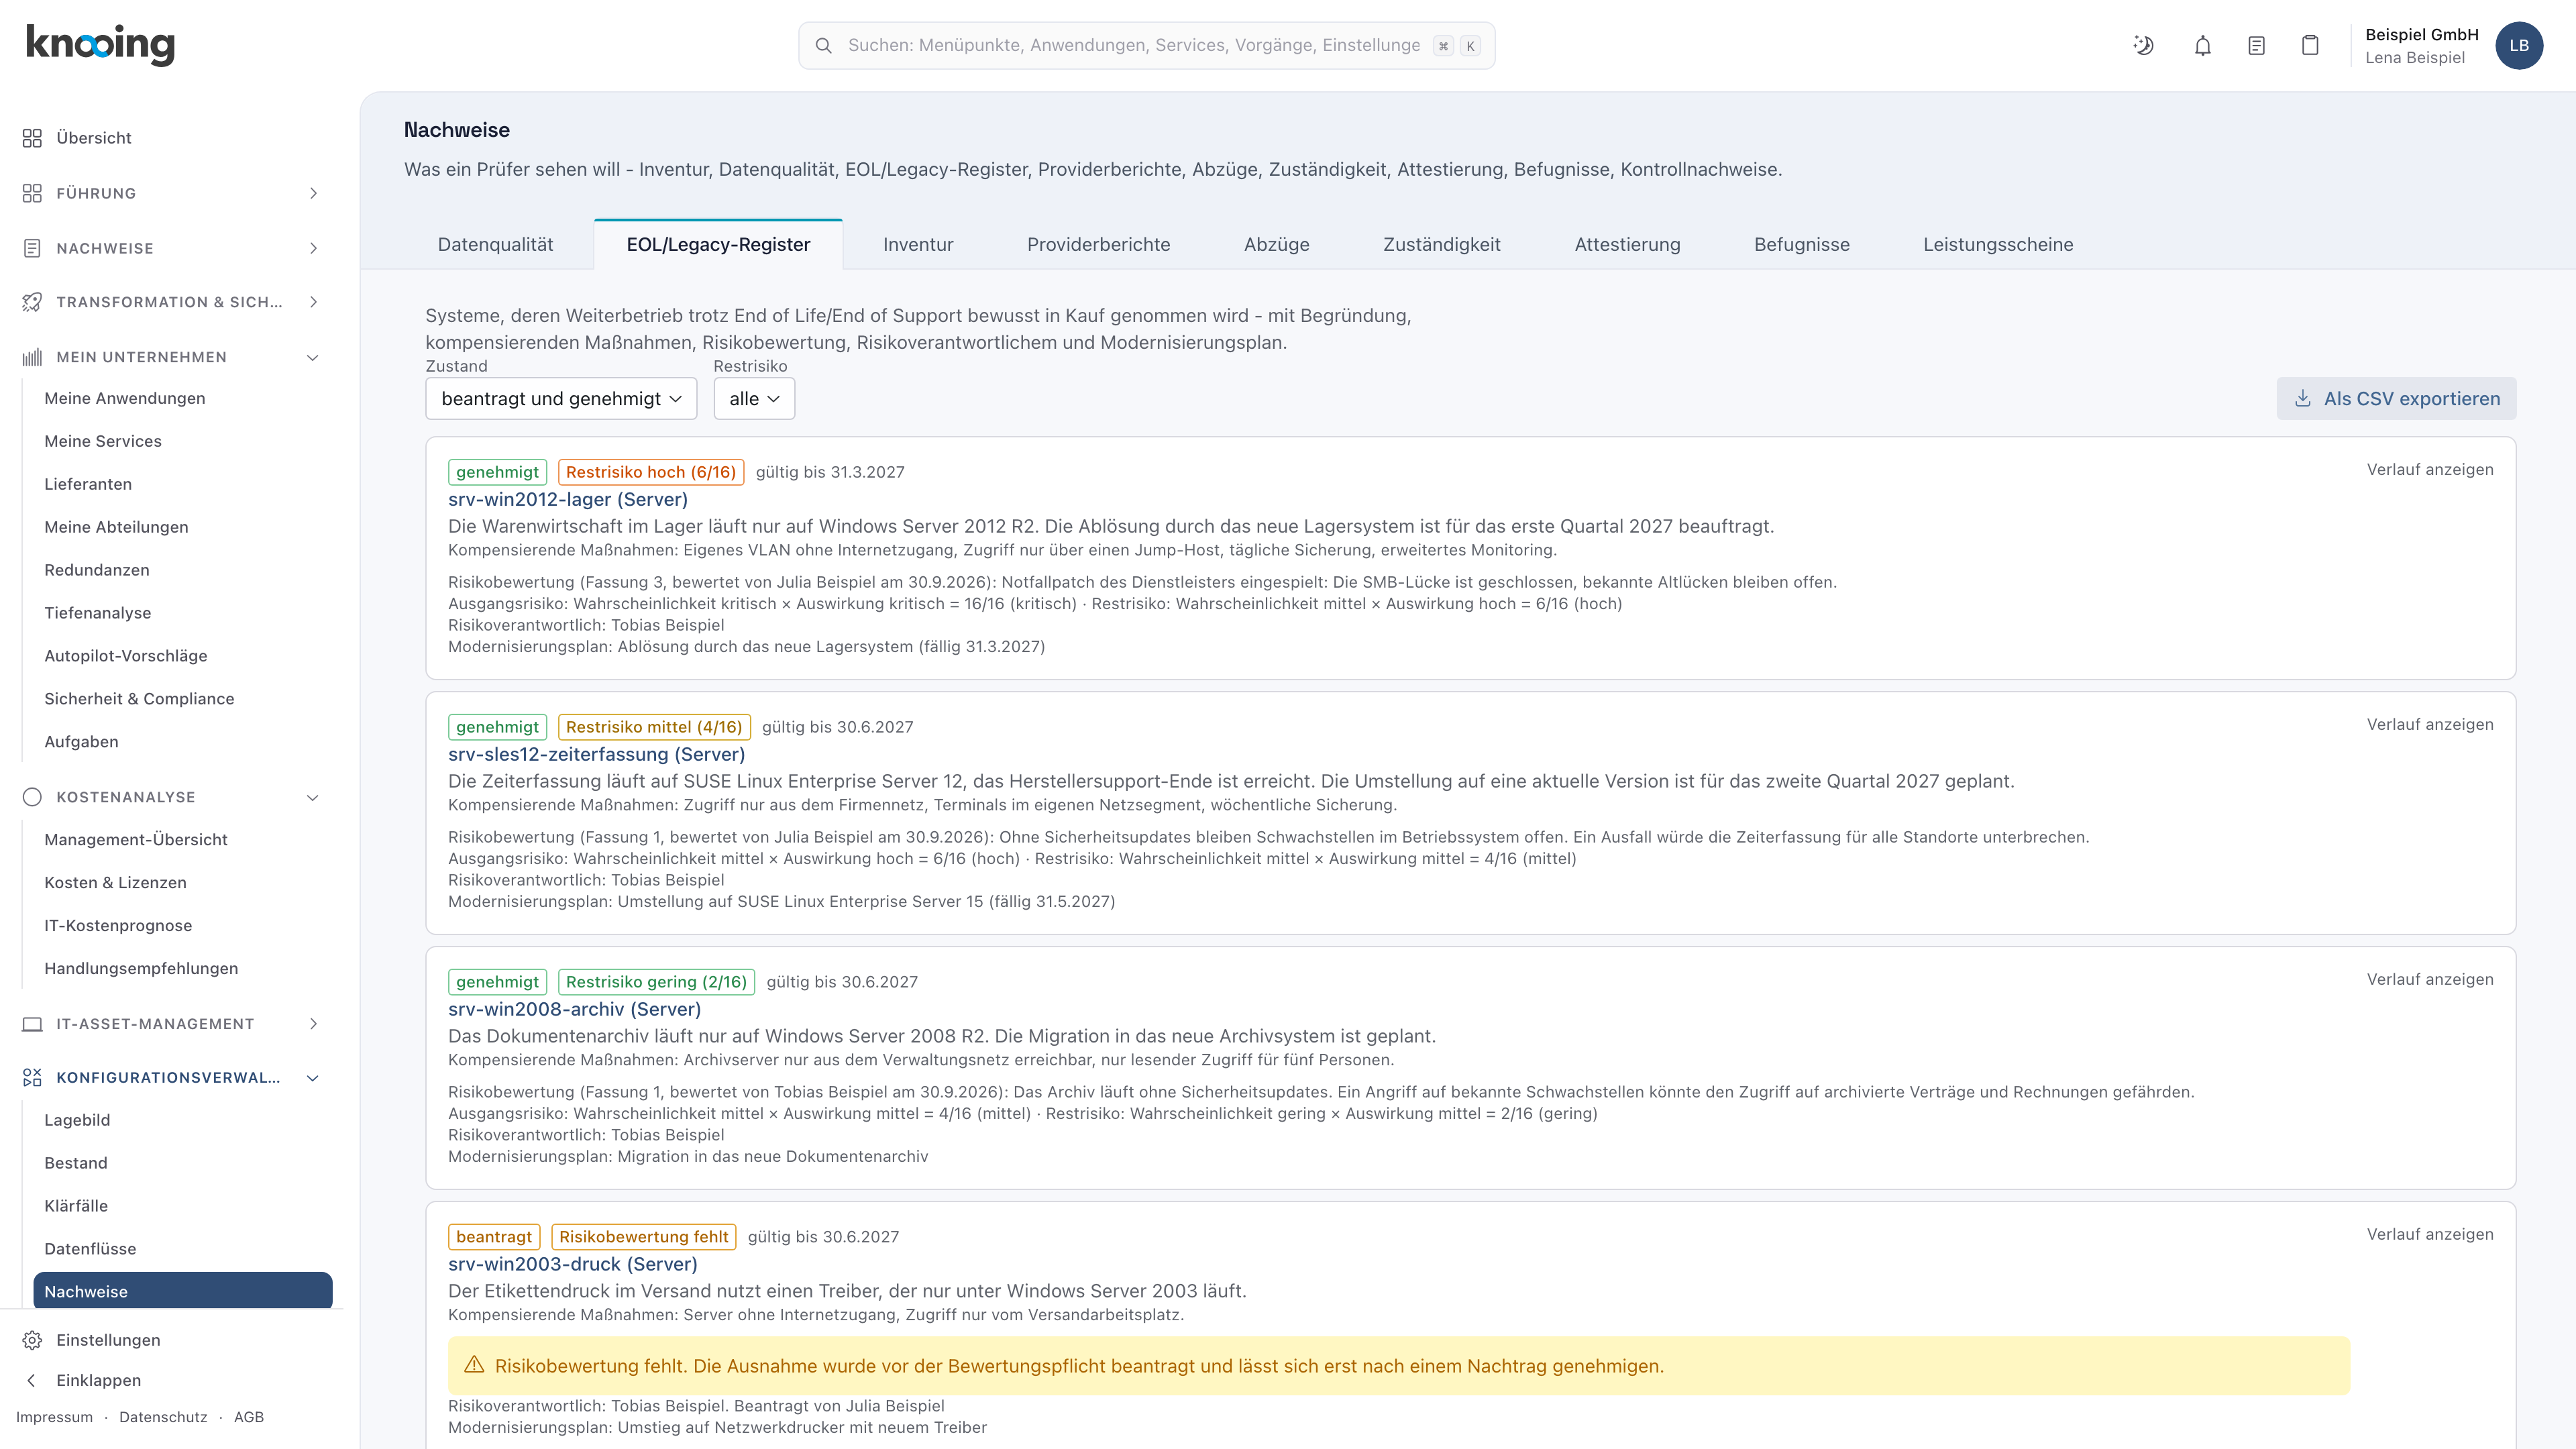Open the Leistungsscheine tab
This screenshot has width=2576, height=1449.
(x=1997, y=245)
